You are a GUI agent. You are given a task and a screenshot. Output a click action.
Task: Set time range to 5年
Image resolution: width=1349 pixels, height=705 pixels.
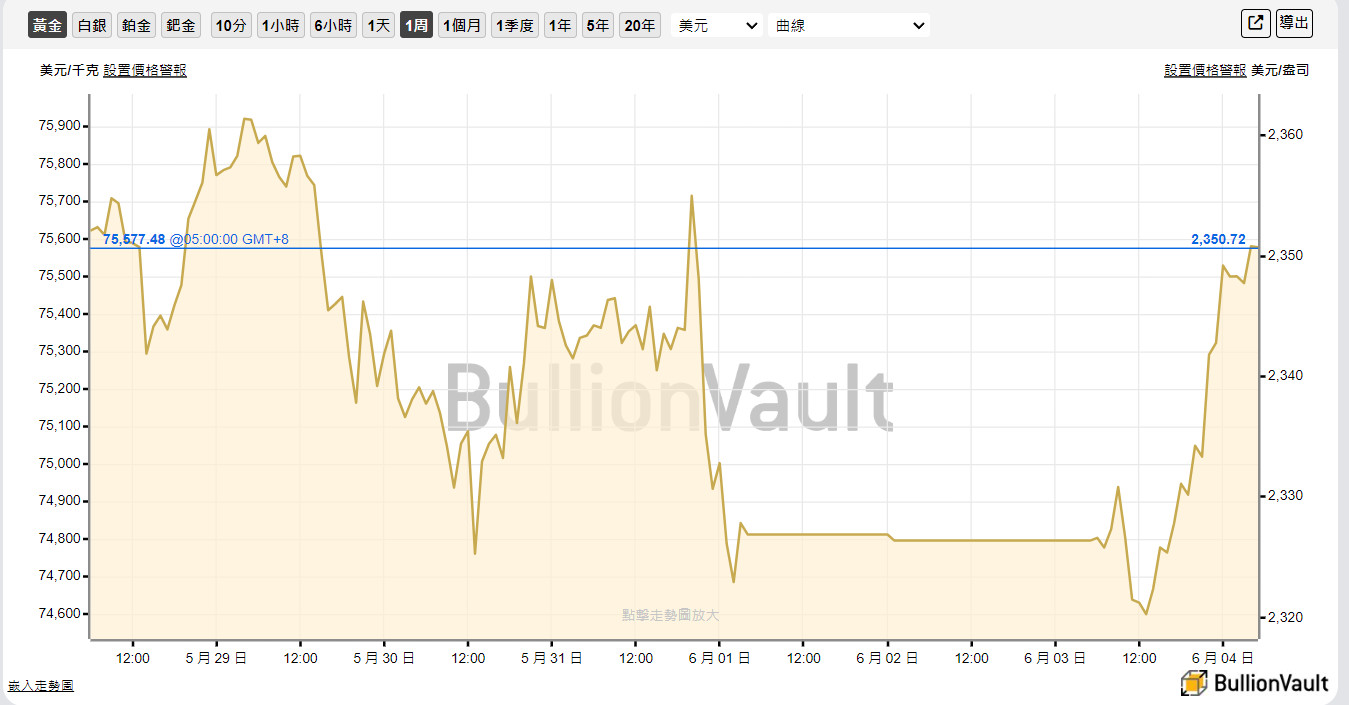coord(598,25)
